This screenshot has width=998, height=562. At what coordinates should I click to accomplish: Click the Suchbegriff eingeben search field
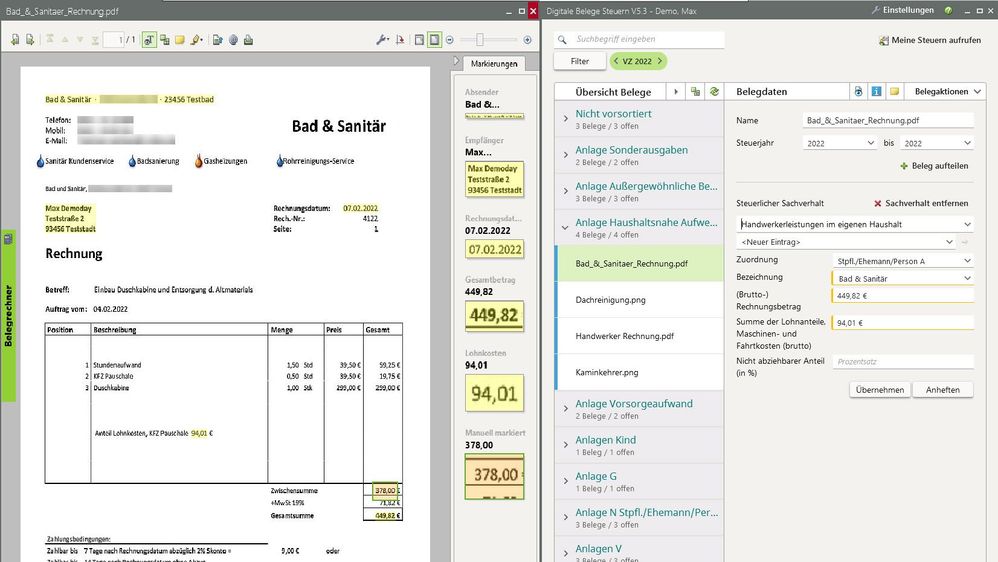pyautogui.click(x=640, y=40)
